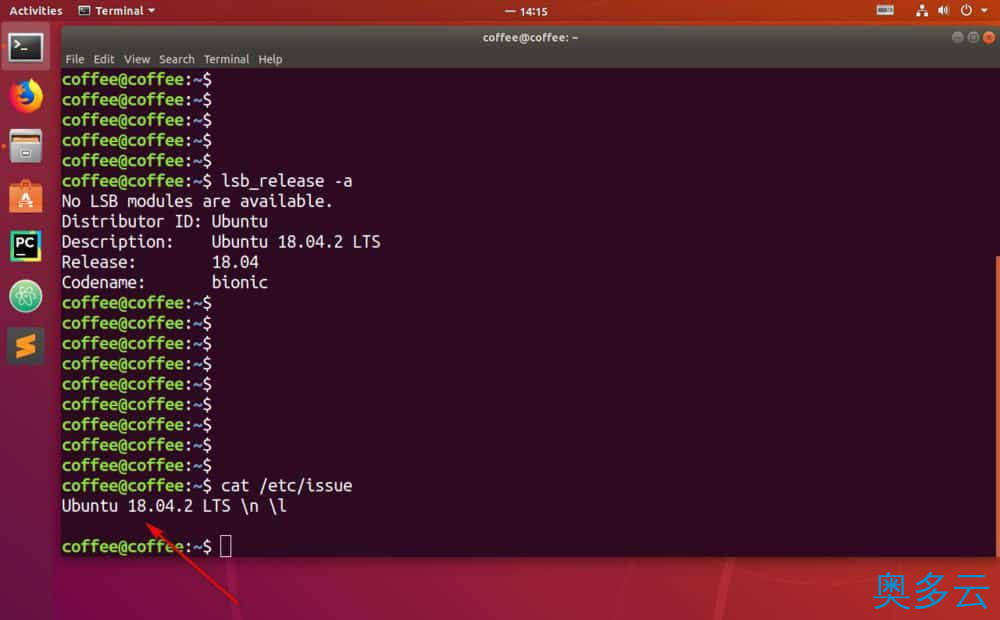Open the Files manager from the dock
The image size is (1000, 620).
pos(26,146)
